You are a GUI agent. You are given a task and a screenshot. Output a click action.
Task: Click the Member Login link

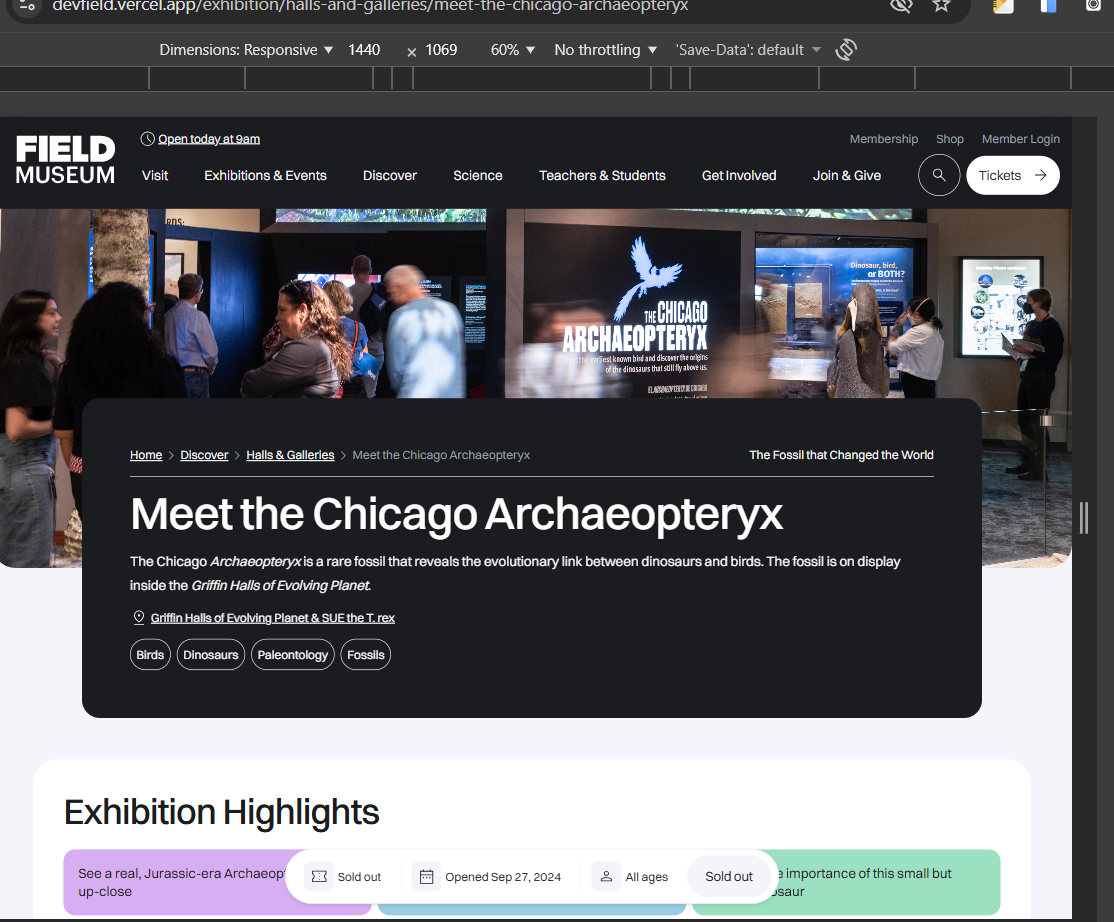pyautogui.click(x=1020, y=139)
